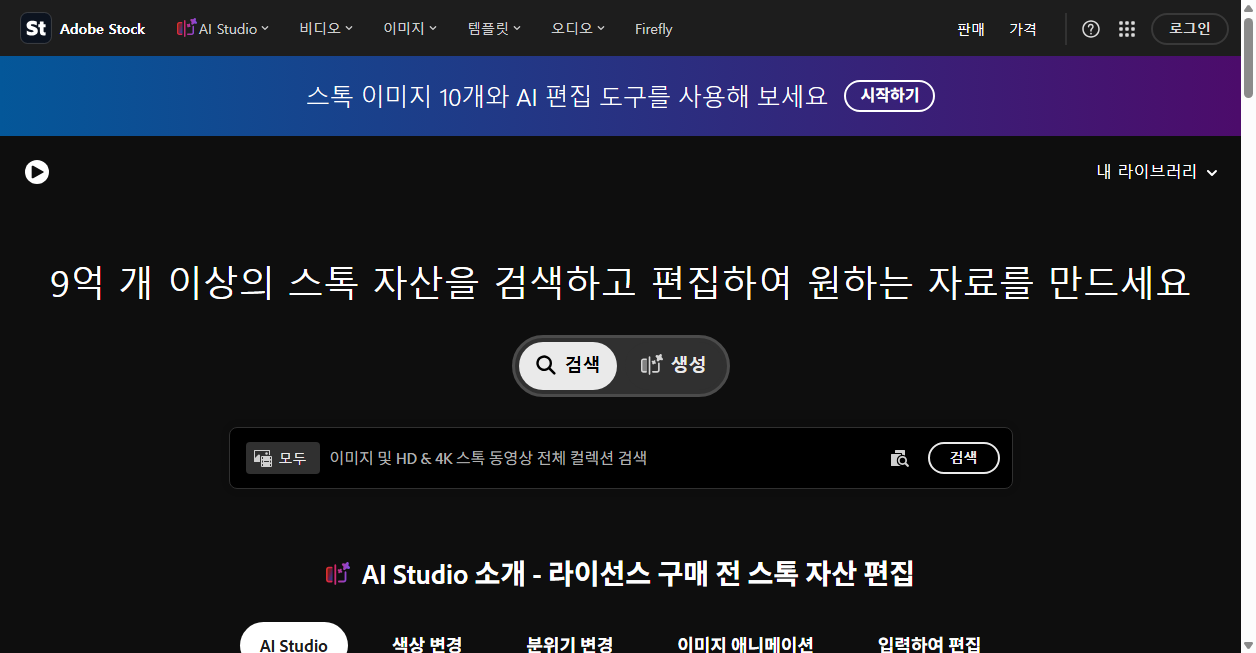Click the 로그인 button
This screenshot has width=1256, height=653.
tap(1189, 29)
